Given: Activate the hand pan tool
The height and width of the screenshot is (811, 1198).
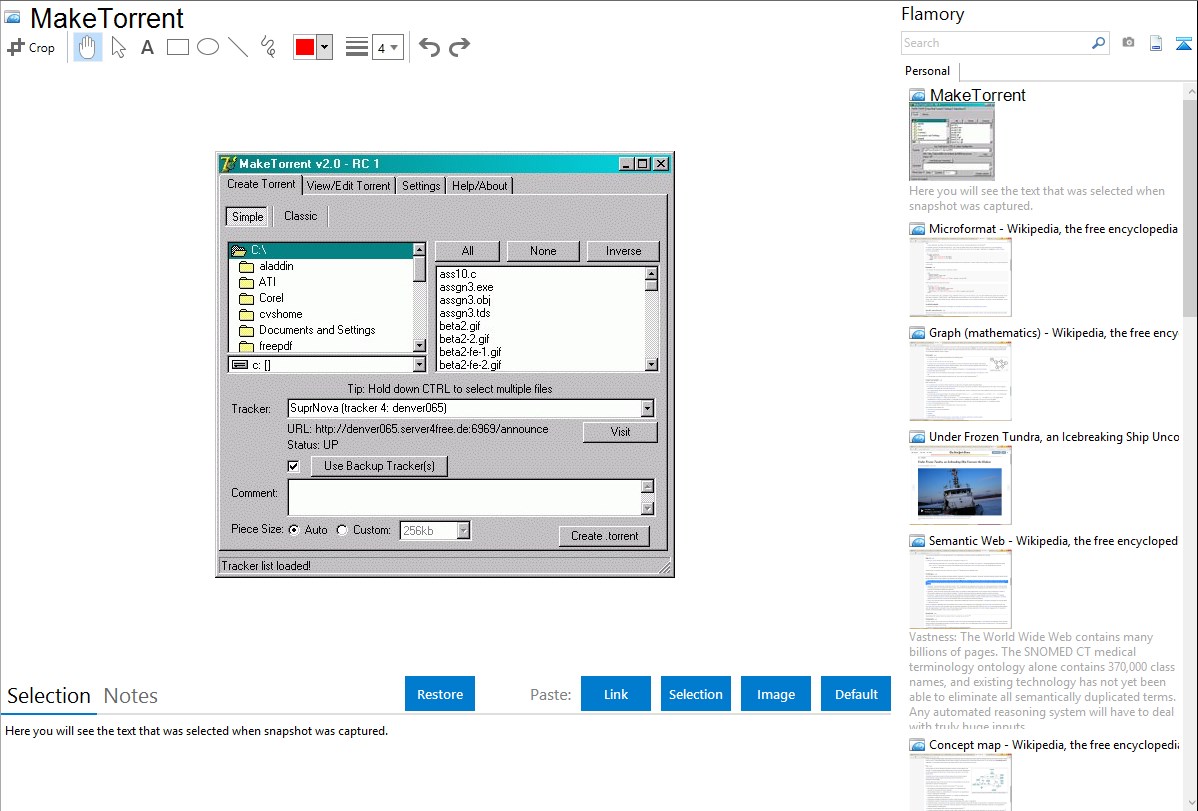Looking at the screenshot, I should (x=88, y=47).
